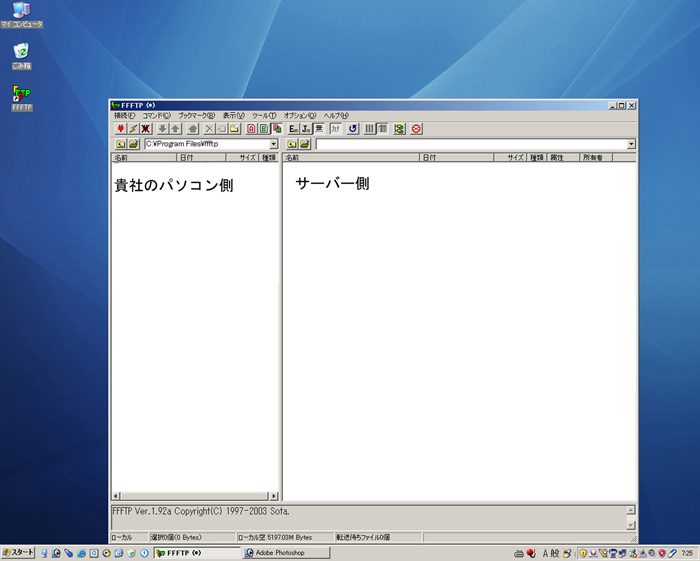Click Windows Media Player quick launch icon

coord(106,553)
